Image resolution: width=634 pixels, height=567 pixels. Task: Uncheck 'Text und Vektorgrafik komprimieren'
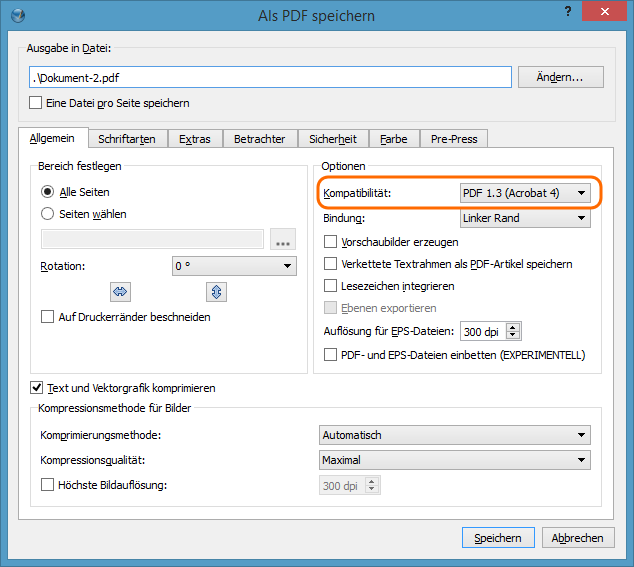pos(38,388)
